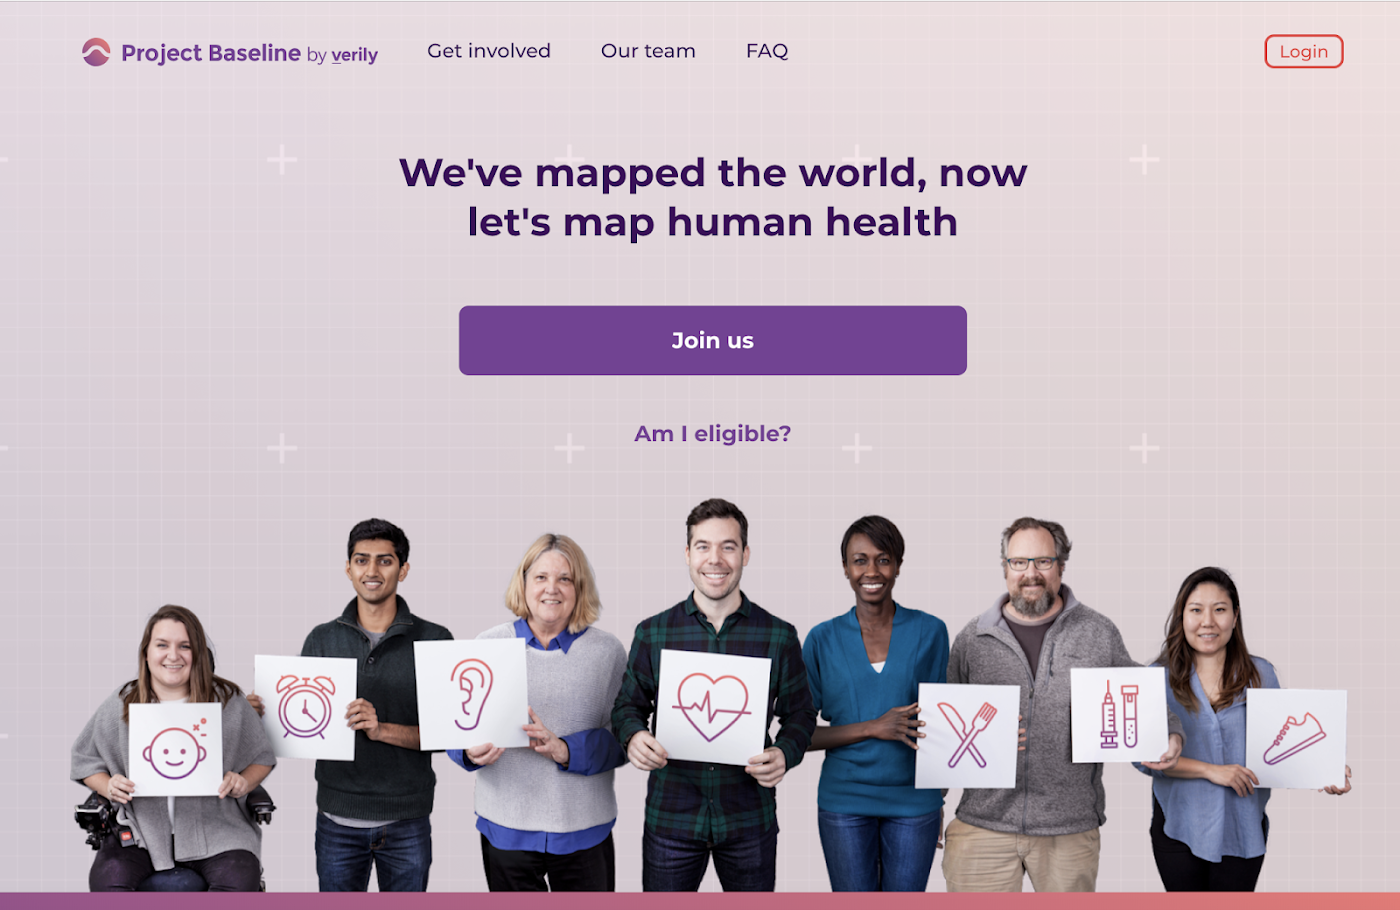Click the Login button
This screenshot has width=1400, height=910.
(x=1304, y=52)
